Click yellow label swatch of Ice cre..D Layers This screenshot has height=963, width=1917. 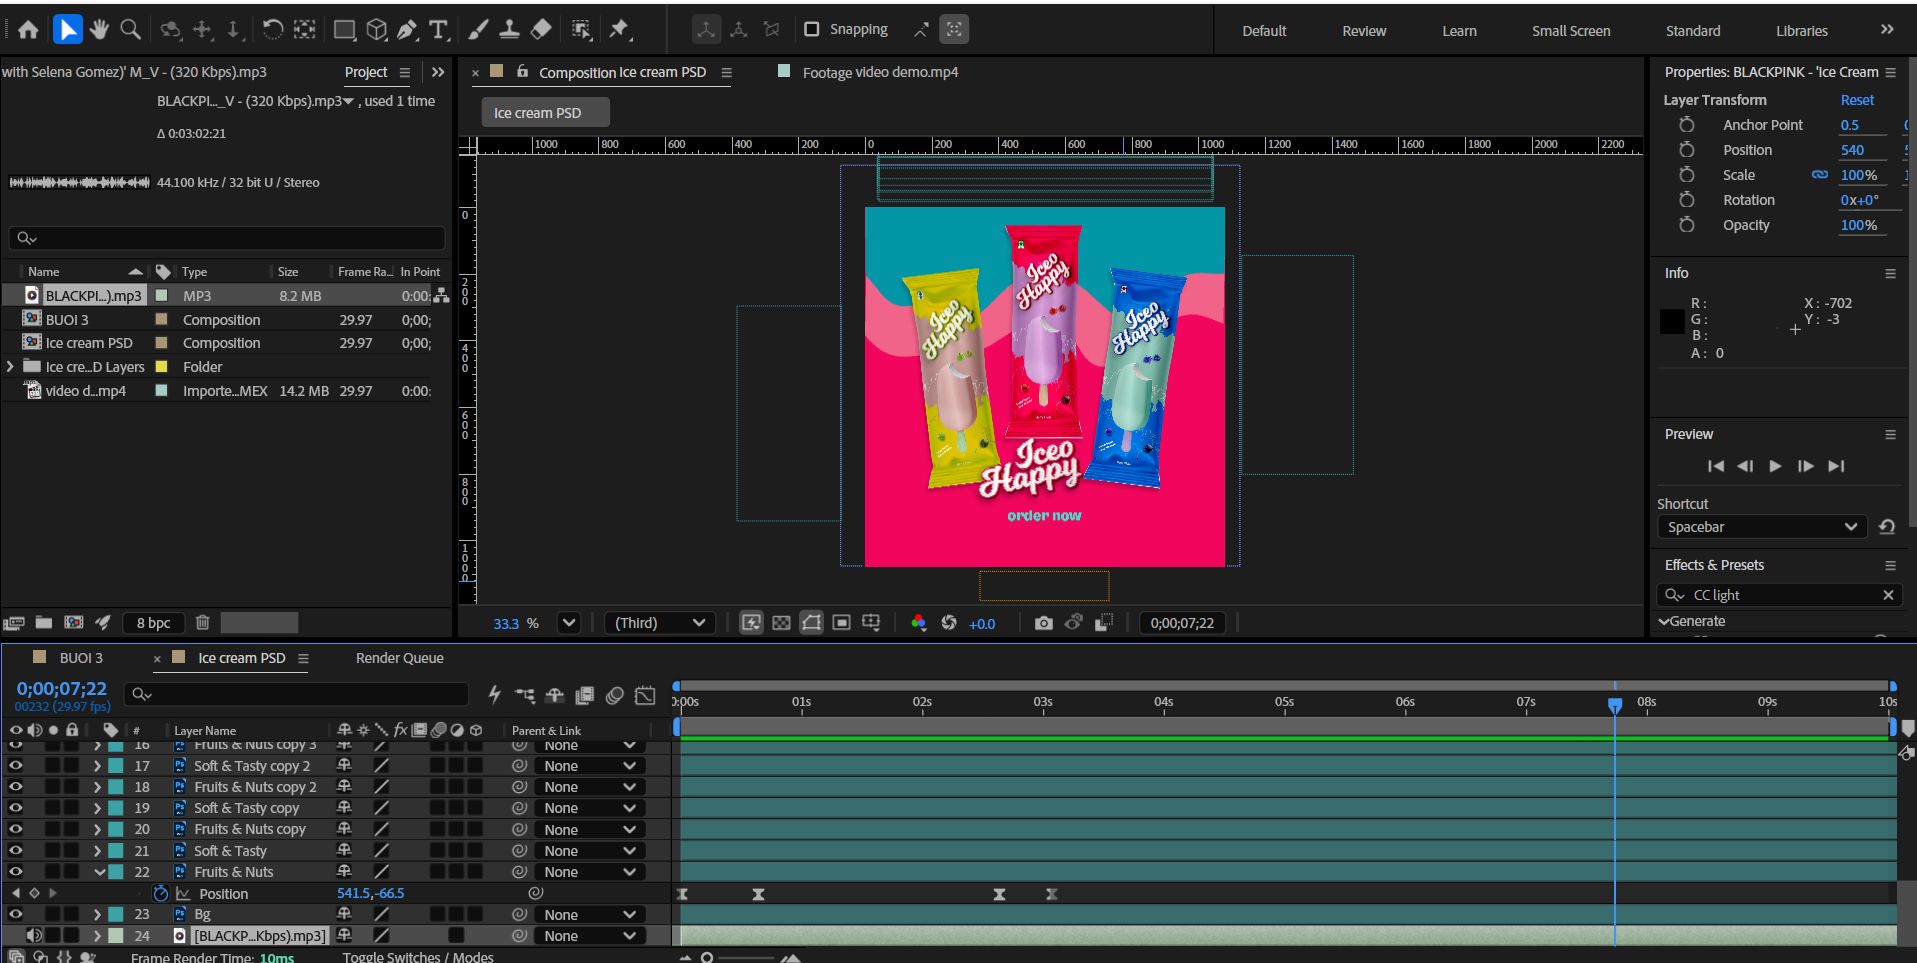point(161,367)
